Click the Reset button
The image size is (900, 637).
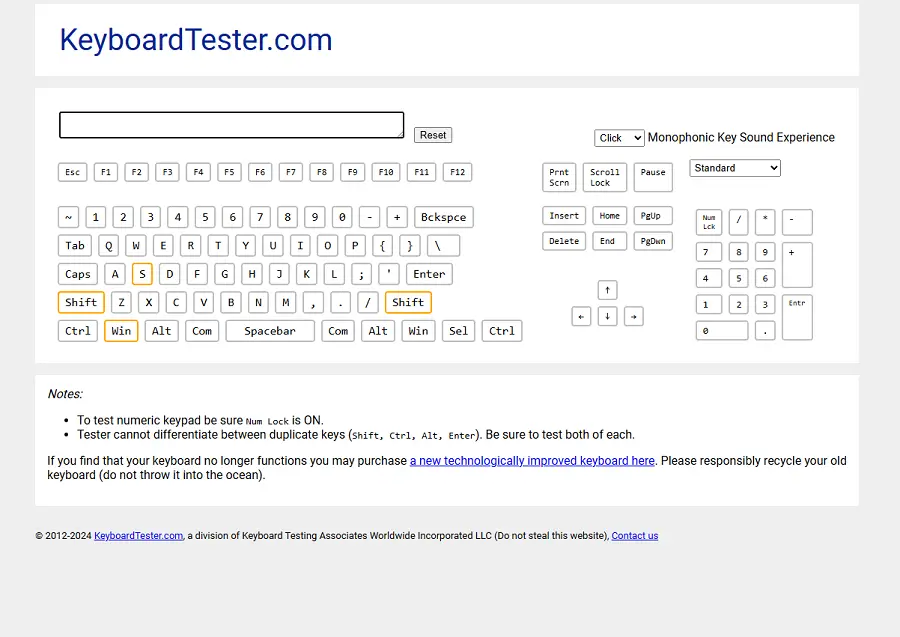432,134
